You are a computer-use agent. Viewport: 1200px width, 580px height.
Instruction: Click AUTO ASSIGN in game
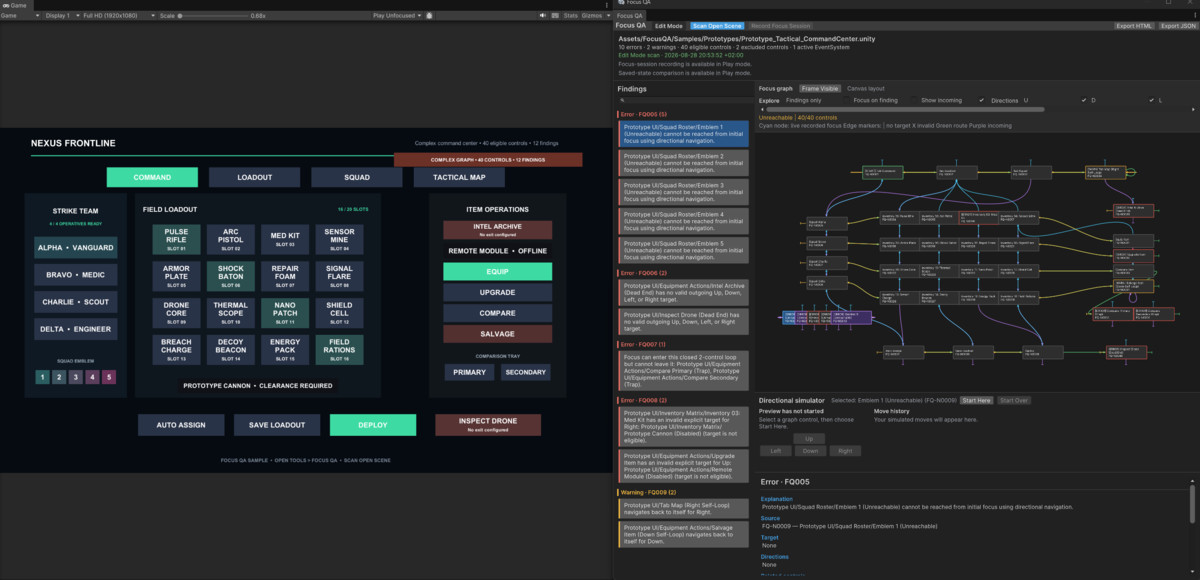tap(181, 425)
